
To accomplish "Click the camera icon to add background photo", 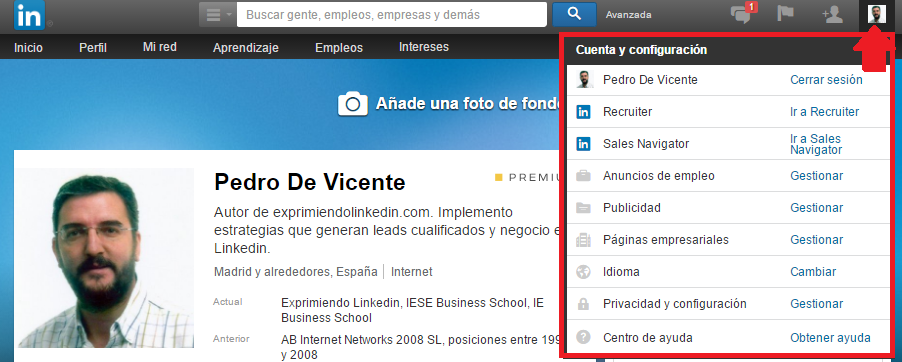I will (353, 104).
